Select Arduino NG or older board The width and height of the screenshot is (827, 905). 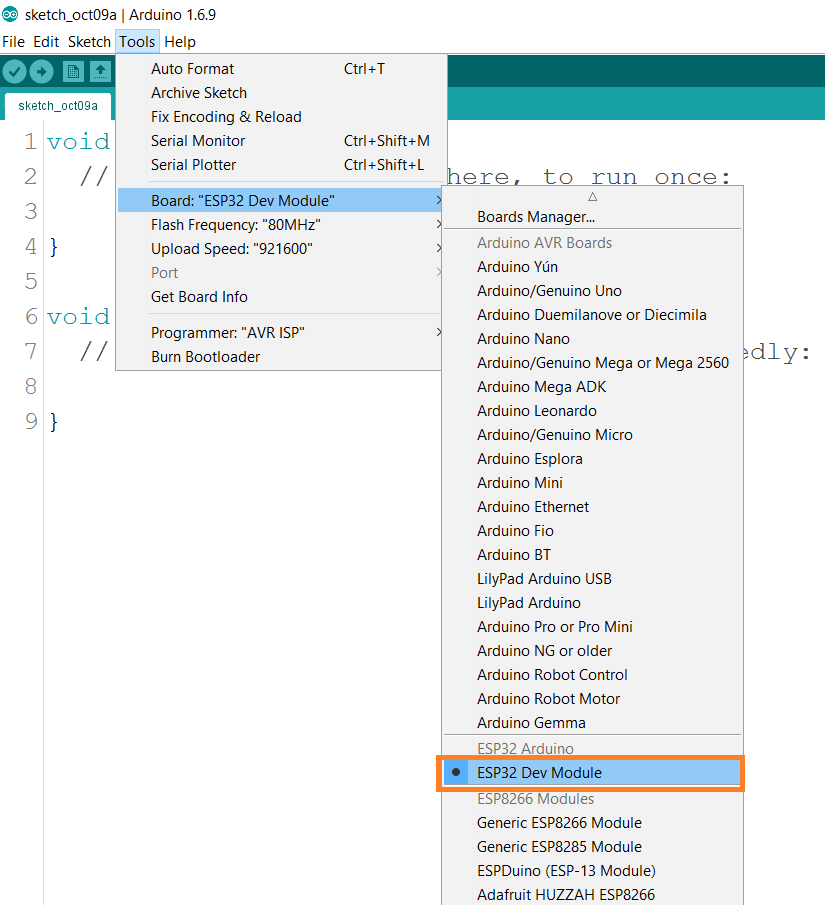[x=593, y=651]
